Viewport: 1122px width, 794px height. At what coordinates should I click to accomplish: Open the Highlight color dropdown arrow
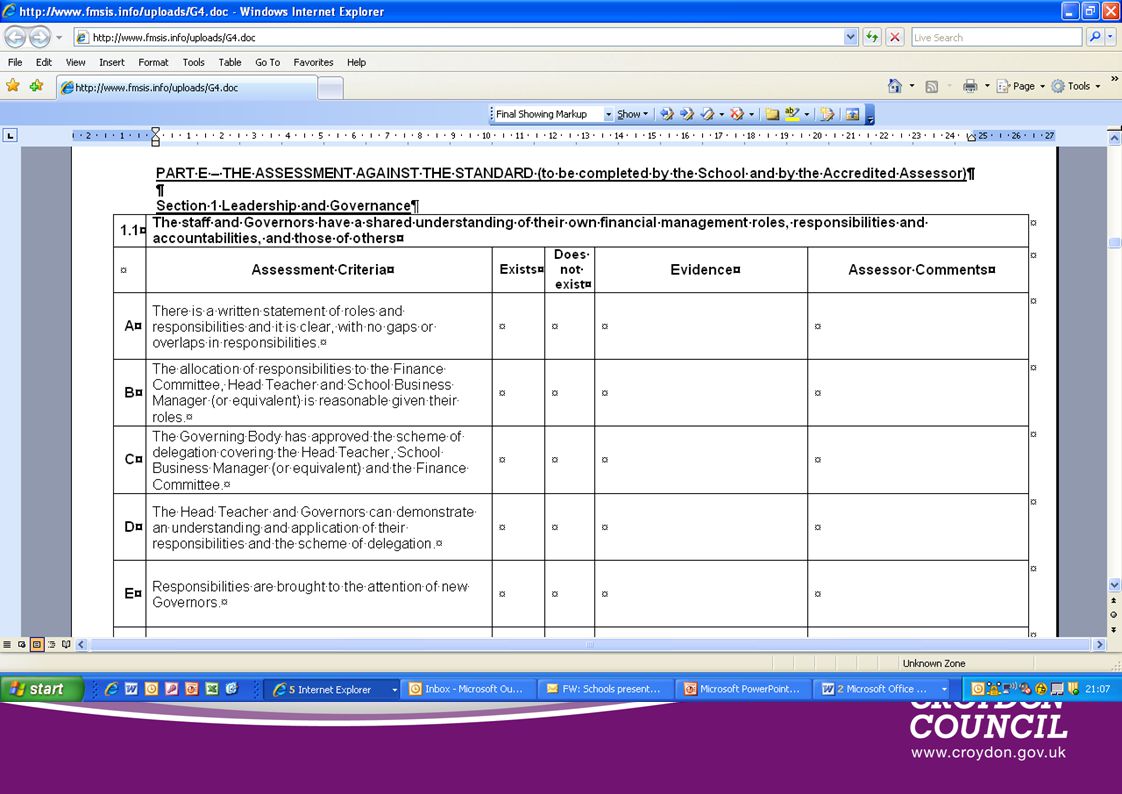point(806,114)
